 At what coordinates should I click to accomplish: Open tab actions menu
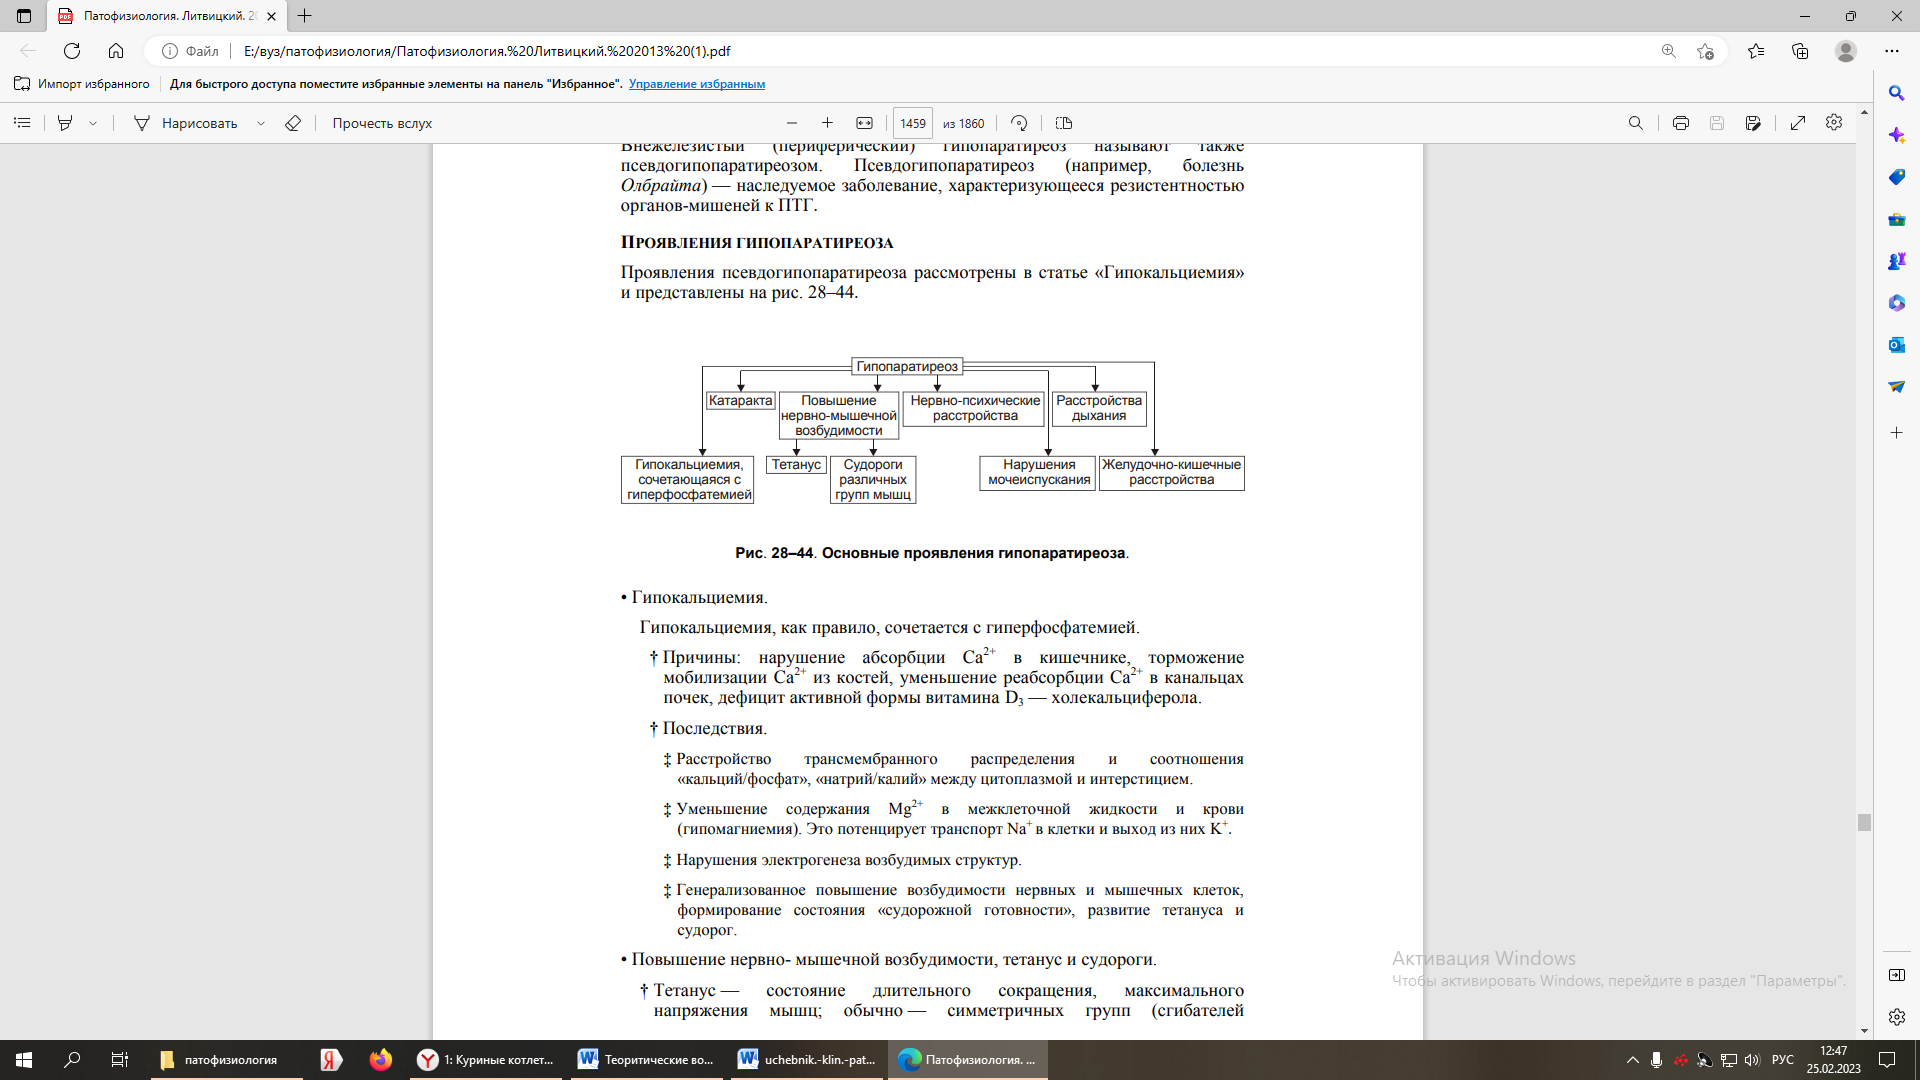tap(24, 16)
